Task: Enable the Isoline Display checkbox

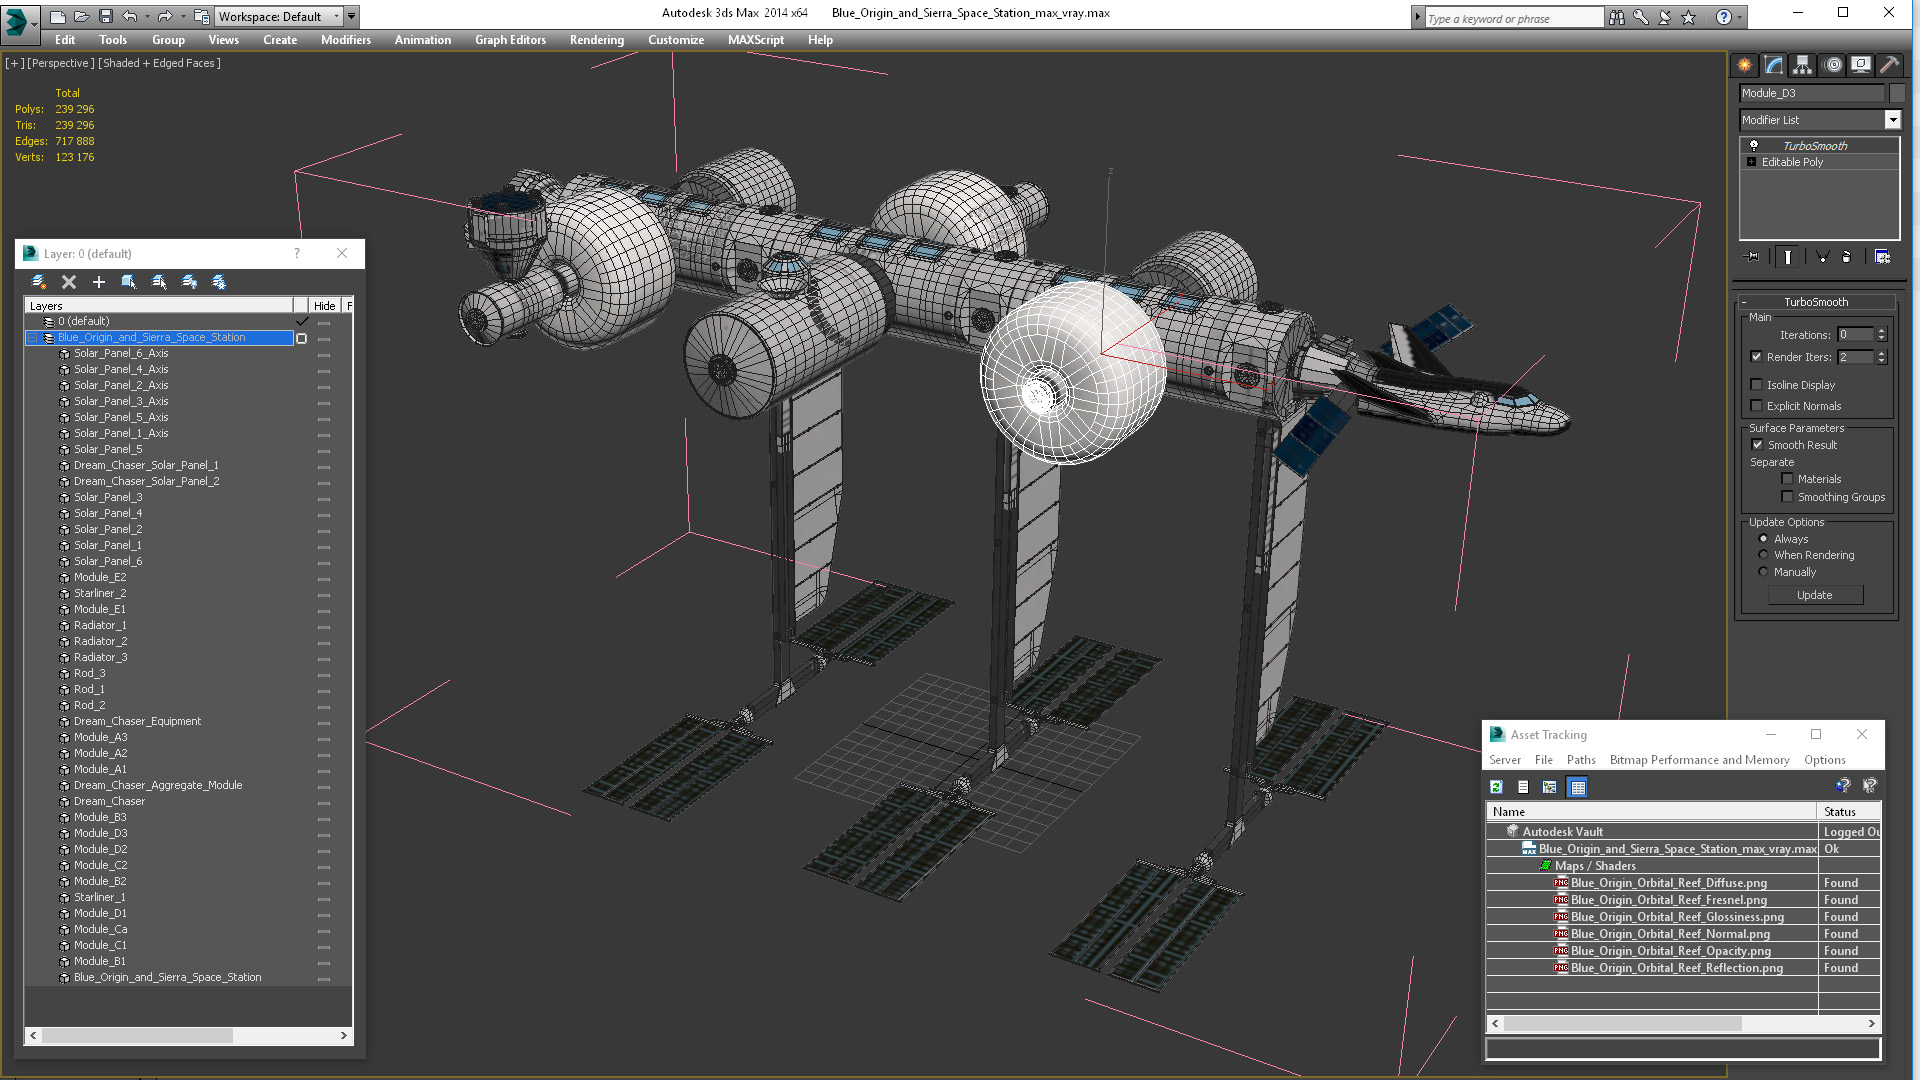Action: pyautogui.click(x=1756, y=385)
